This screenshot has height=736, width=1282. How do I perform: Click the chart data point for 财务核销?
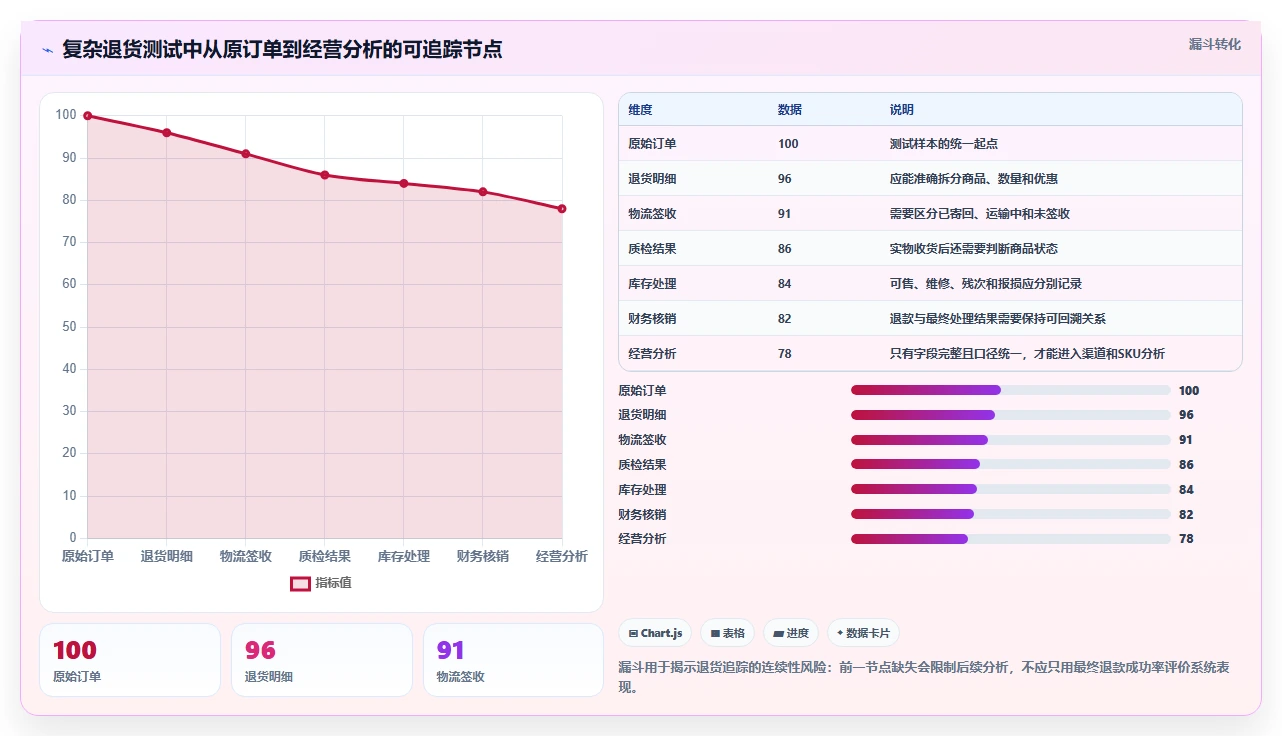coord(483,192)
